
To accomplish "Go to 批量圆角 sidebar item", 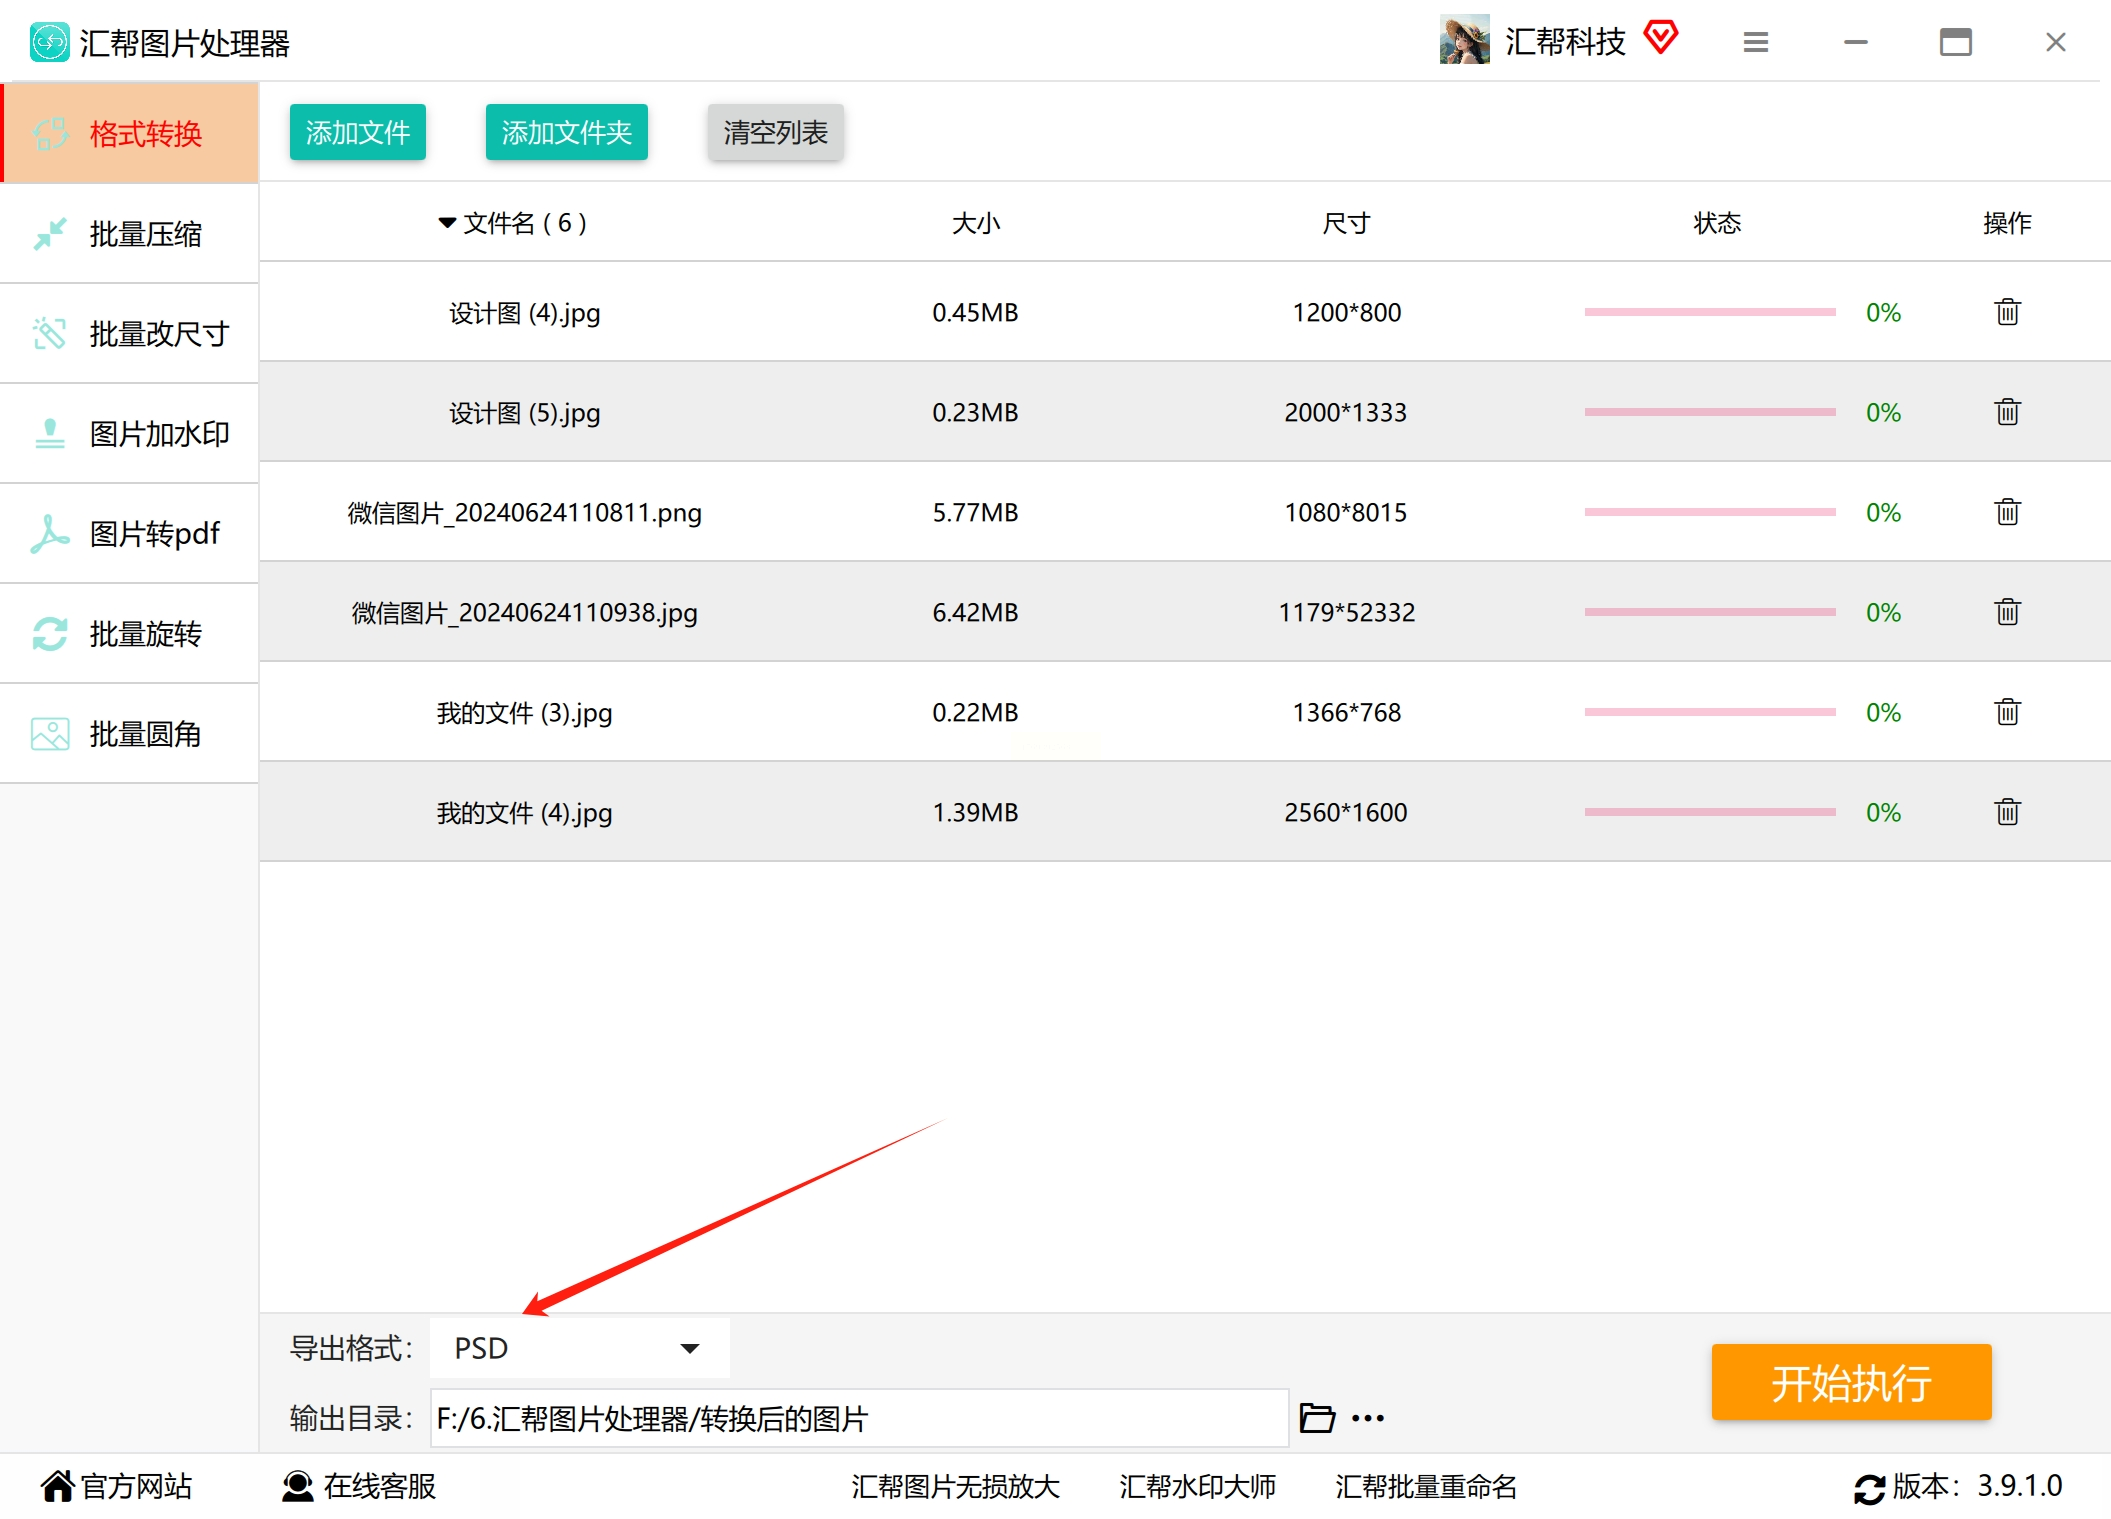I will [130, 733].
